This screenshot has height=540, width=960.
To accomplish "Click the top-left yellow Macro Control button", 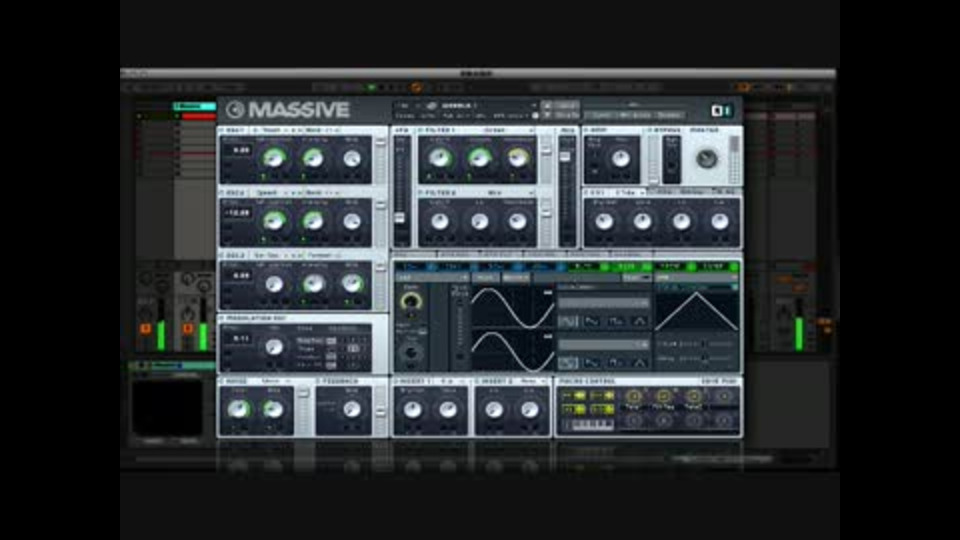I will click(574, 396).
